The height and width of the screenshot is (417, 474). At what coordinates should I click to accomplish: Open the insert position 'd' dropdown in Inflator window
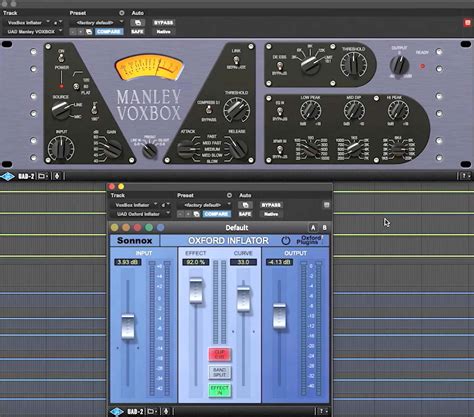[x=165, y=205]
